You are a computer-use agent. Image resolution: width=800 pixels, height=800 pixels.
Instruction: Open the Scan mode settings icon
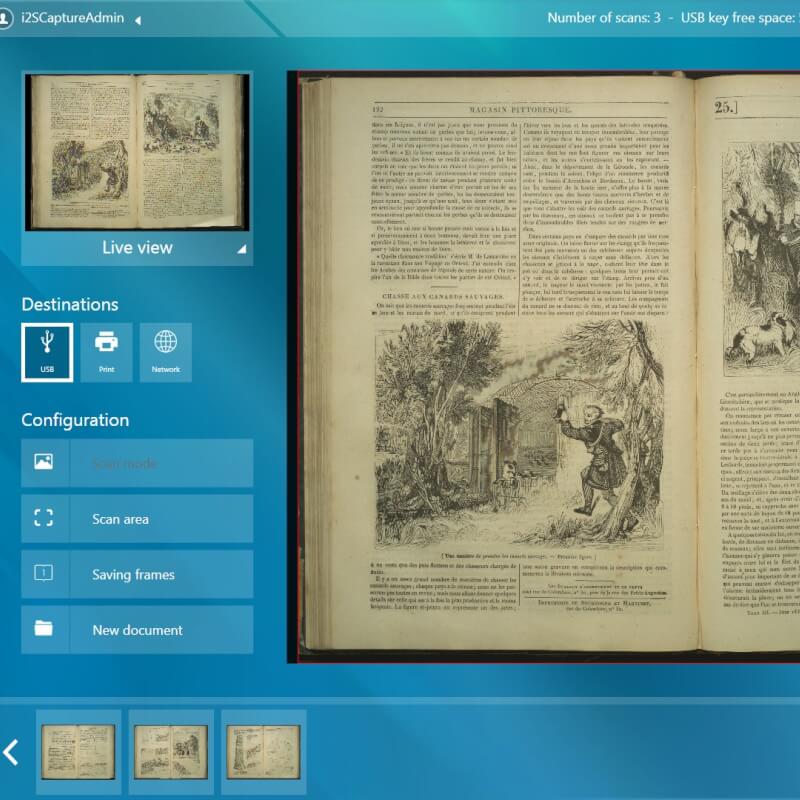click(45, 463)
